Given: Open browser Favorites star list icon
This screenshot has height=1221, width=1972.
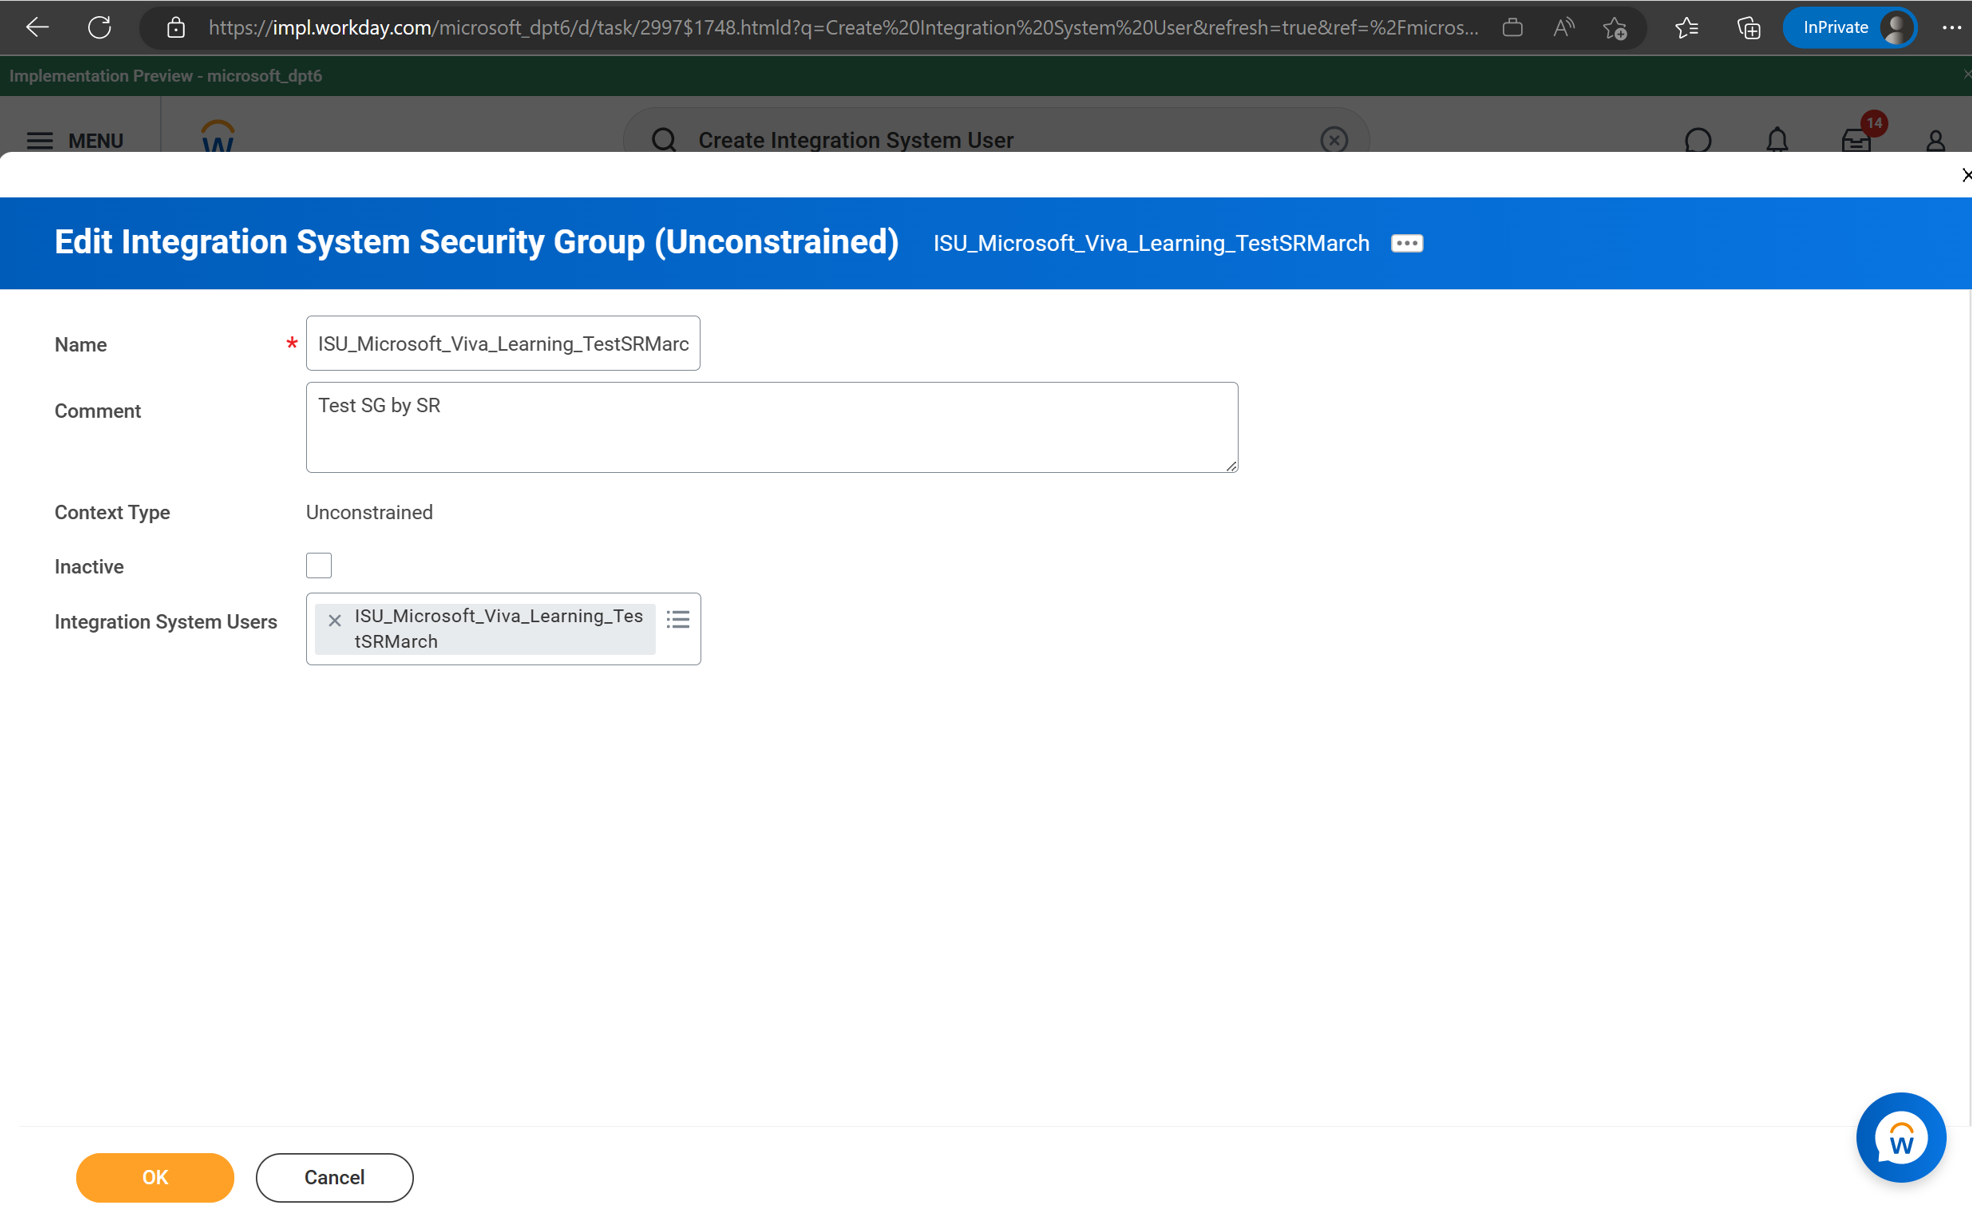Looking at the screenshot, I should click(1686, 28).
